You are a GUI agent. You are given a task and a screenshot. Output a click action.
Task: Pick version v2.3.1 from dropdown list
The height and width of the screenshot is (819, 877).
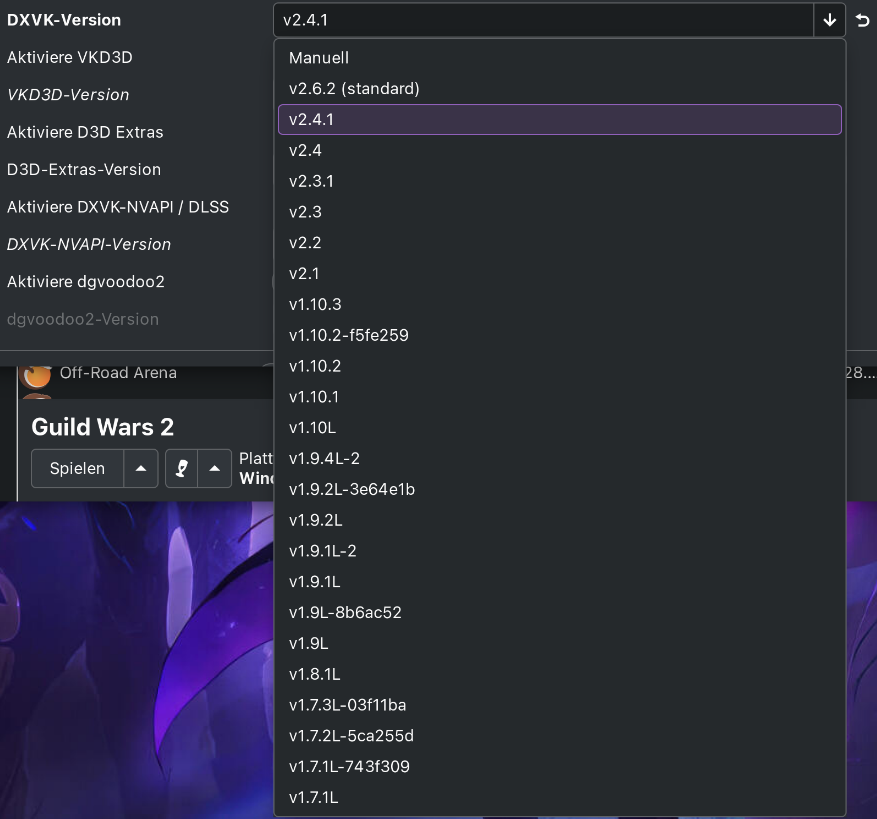coord(559,181)
